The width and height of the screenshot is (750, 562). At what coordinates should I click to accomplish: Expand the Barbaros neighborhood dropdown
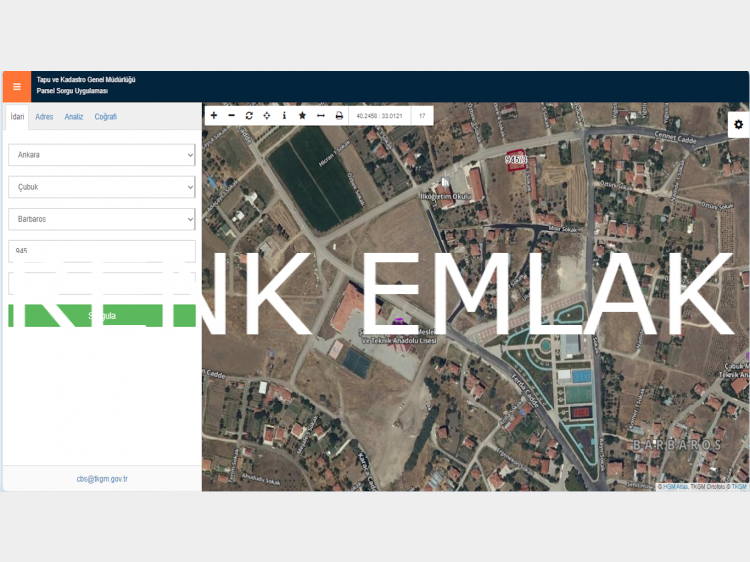click(102, 219)
